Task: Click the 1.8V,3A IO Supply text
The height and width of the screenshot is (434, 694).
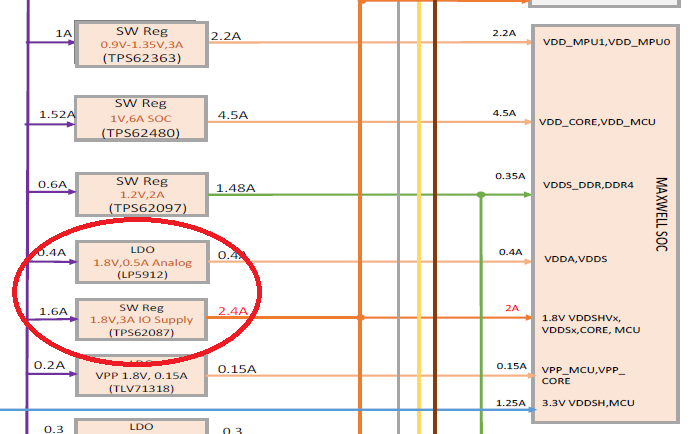Action: point(142,320)
